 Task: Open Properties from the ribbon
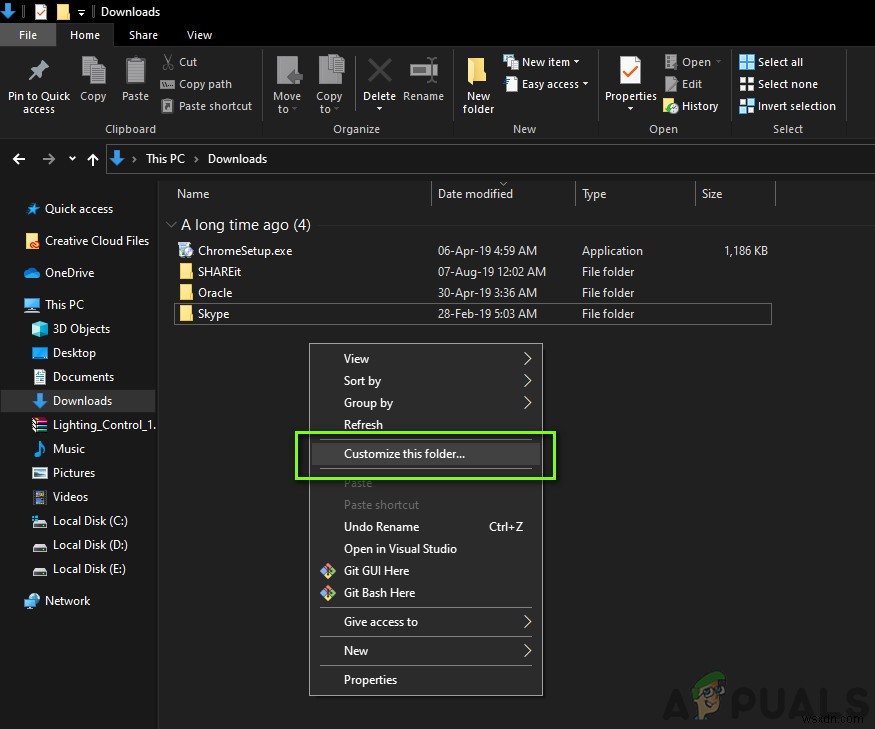[630, 72]
